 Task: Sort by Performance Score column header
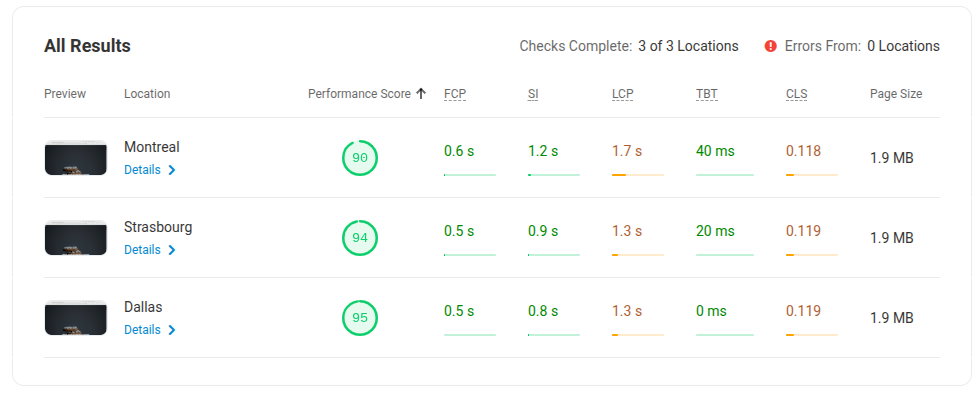coord(359,94)
